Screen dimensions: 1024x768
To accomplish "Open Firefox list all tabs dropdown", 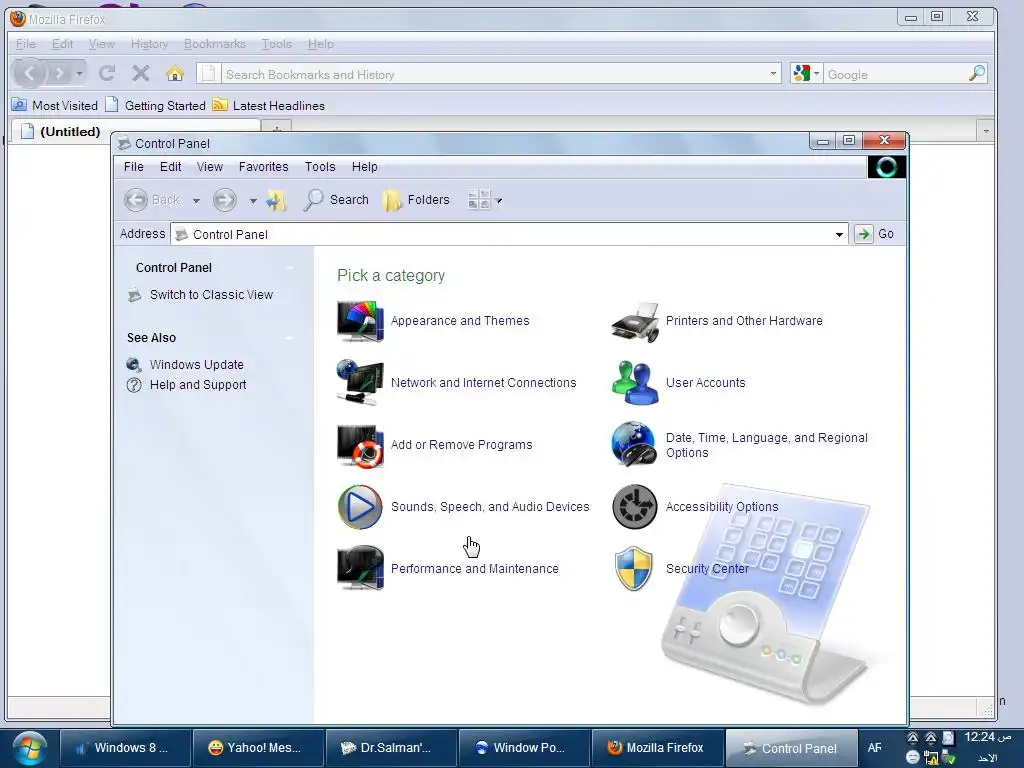I will pos(985,131).
